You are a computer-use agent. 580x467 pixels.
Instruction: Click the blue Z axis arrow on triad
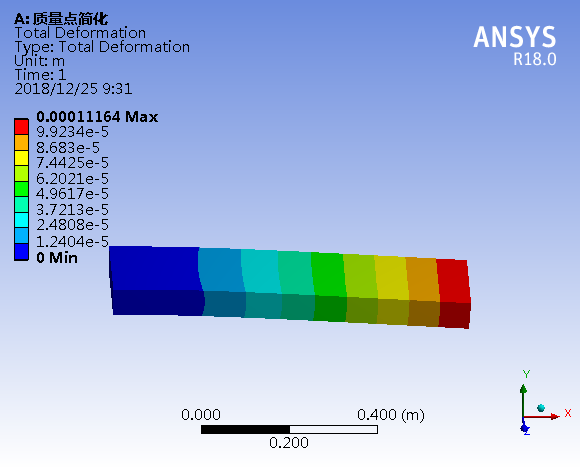tap(525, 428)
